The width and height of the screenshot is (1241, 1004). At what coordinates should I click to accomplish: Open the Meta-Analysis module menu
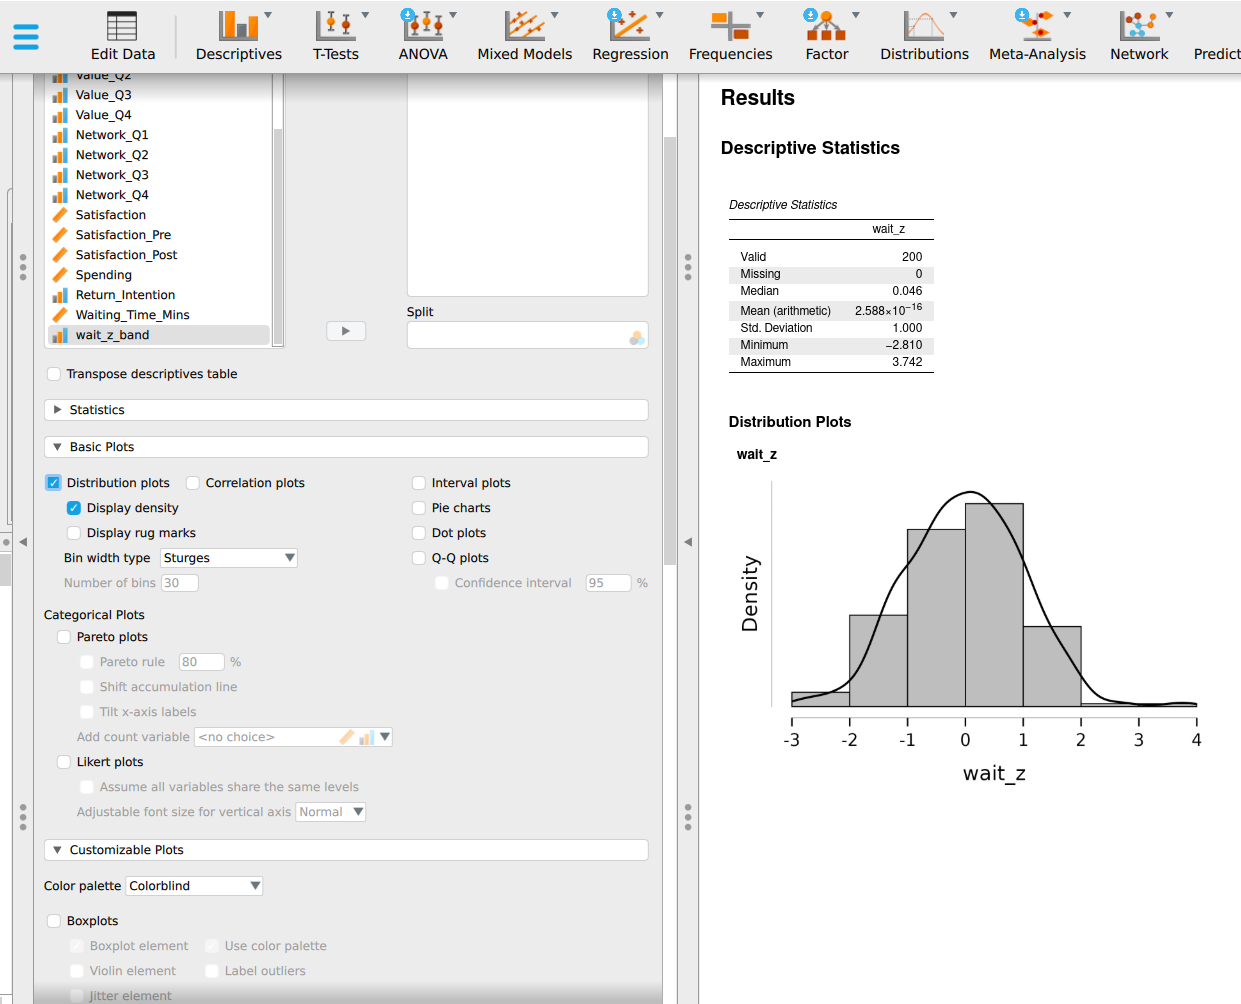pyautogui.click(x=1037, y=36)
